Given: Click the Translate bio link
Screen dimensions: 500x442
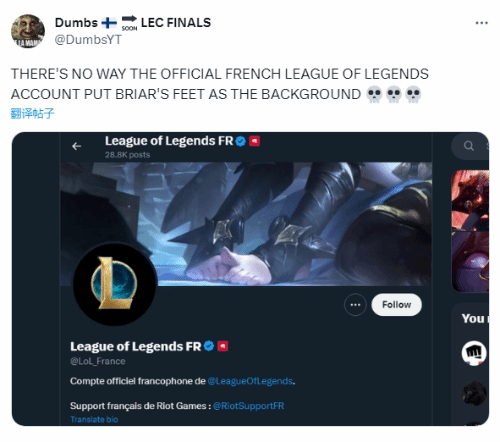Looking at the screenshot, I should pos(94,419).
